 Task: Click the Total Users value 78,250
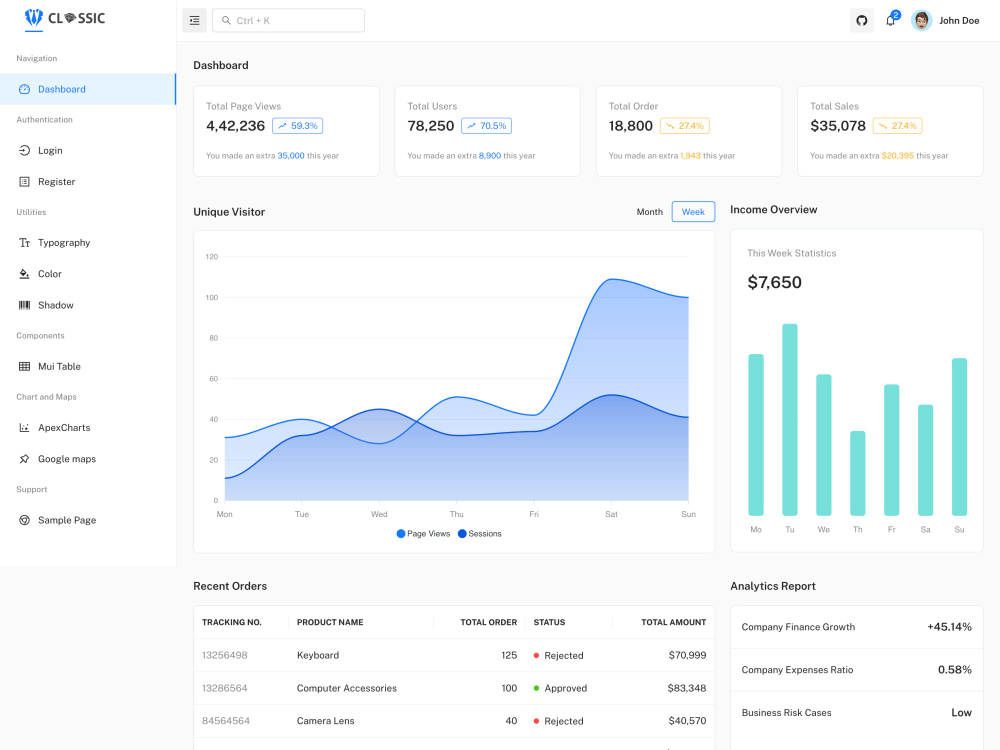coord(430,126)
